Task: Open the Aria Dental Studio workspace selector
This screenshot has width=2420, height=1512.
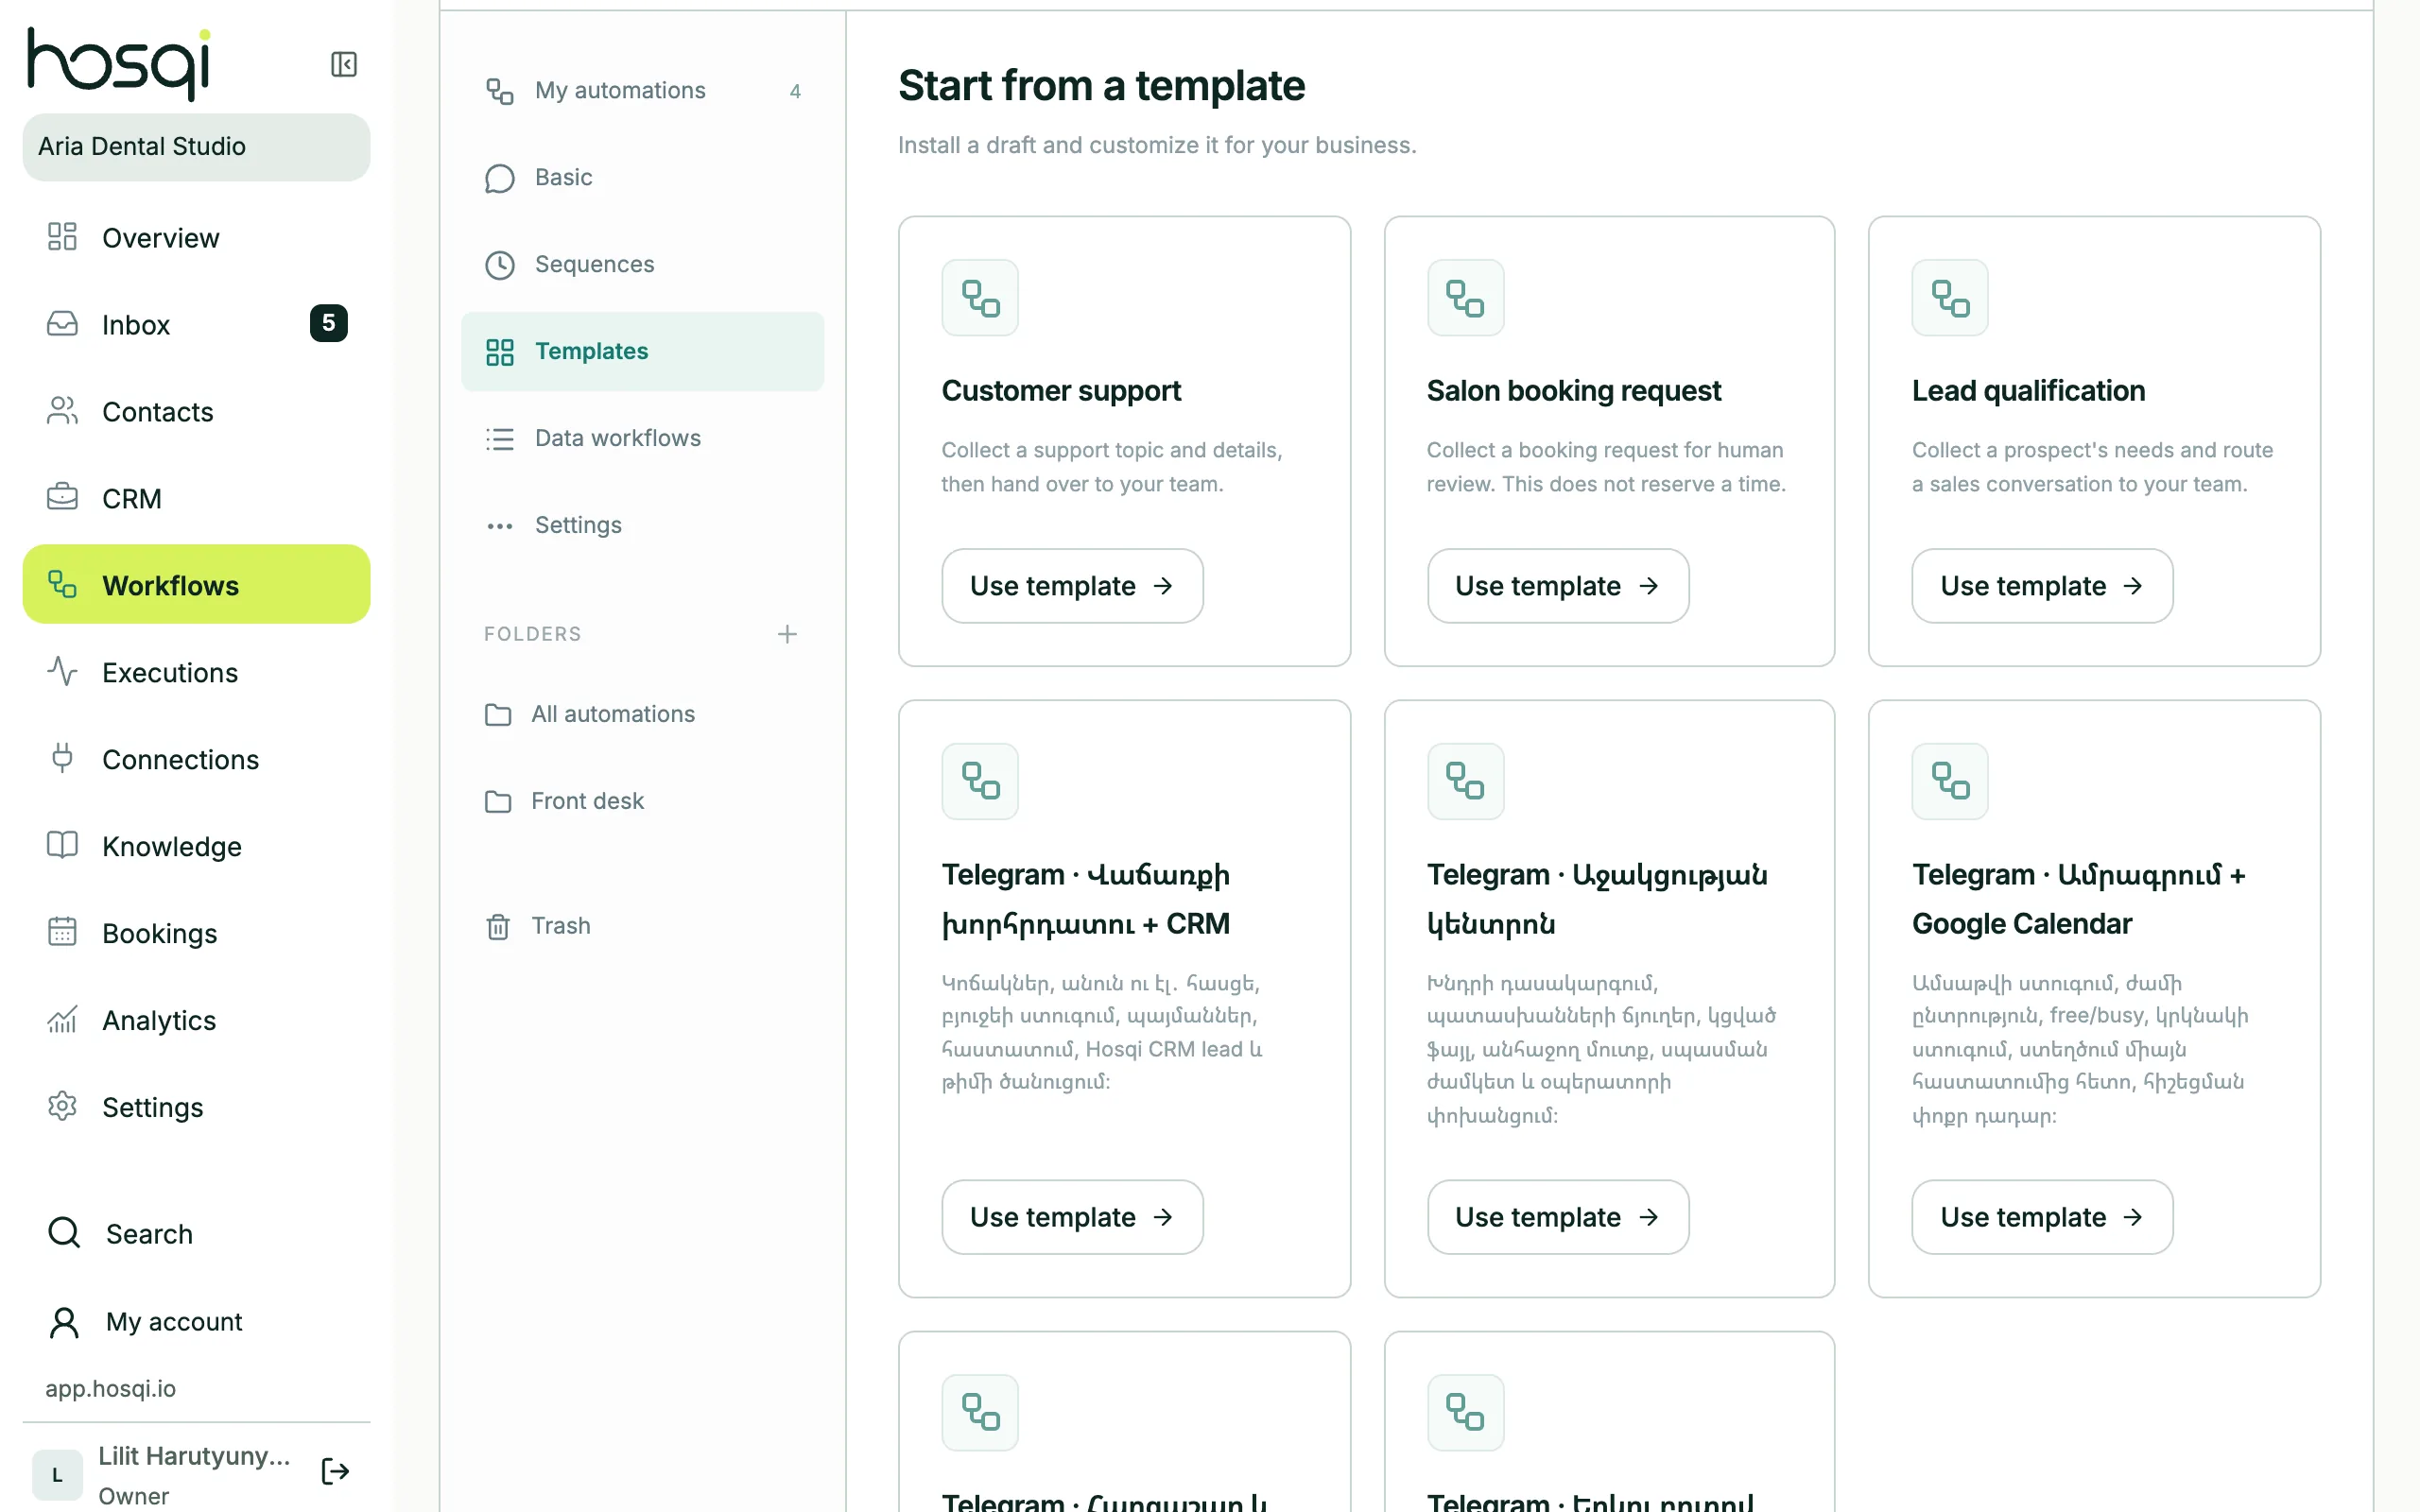Action: [196, 146]
